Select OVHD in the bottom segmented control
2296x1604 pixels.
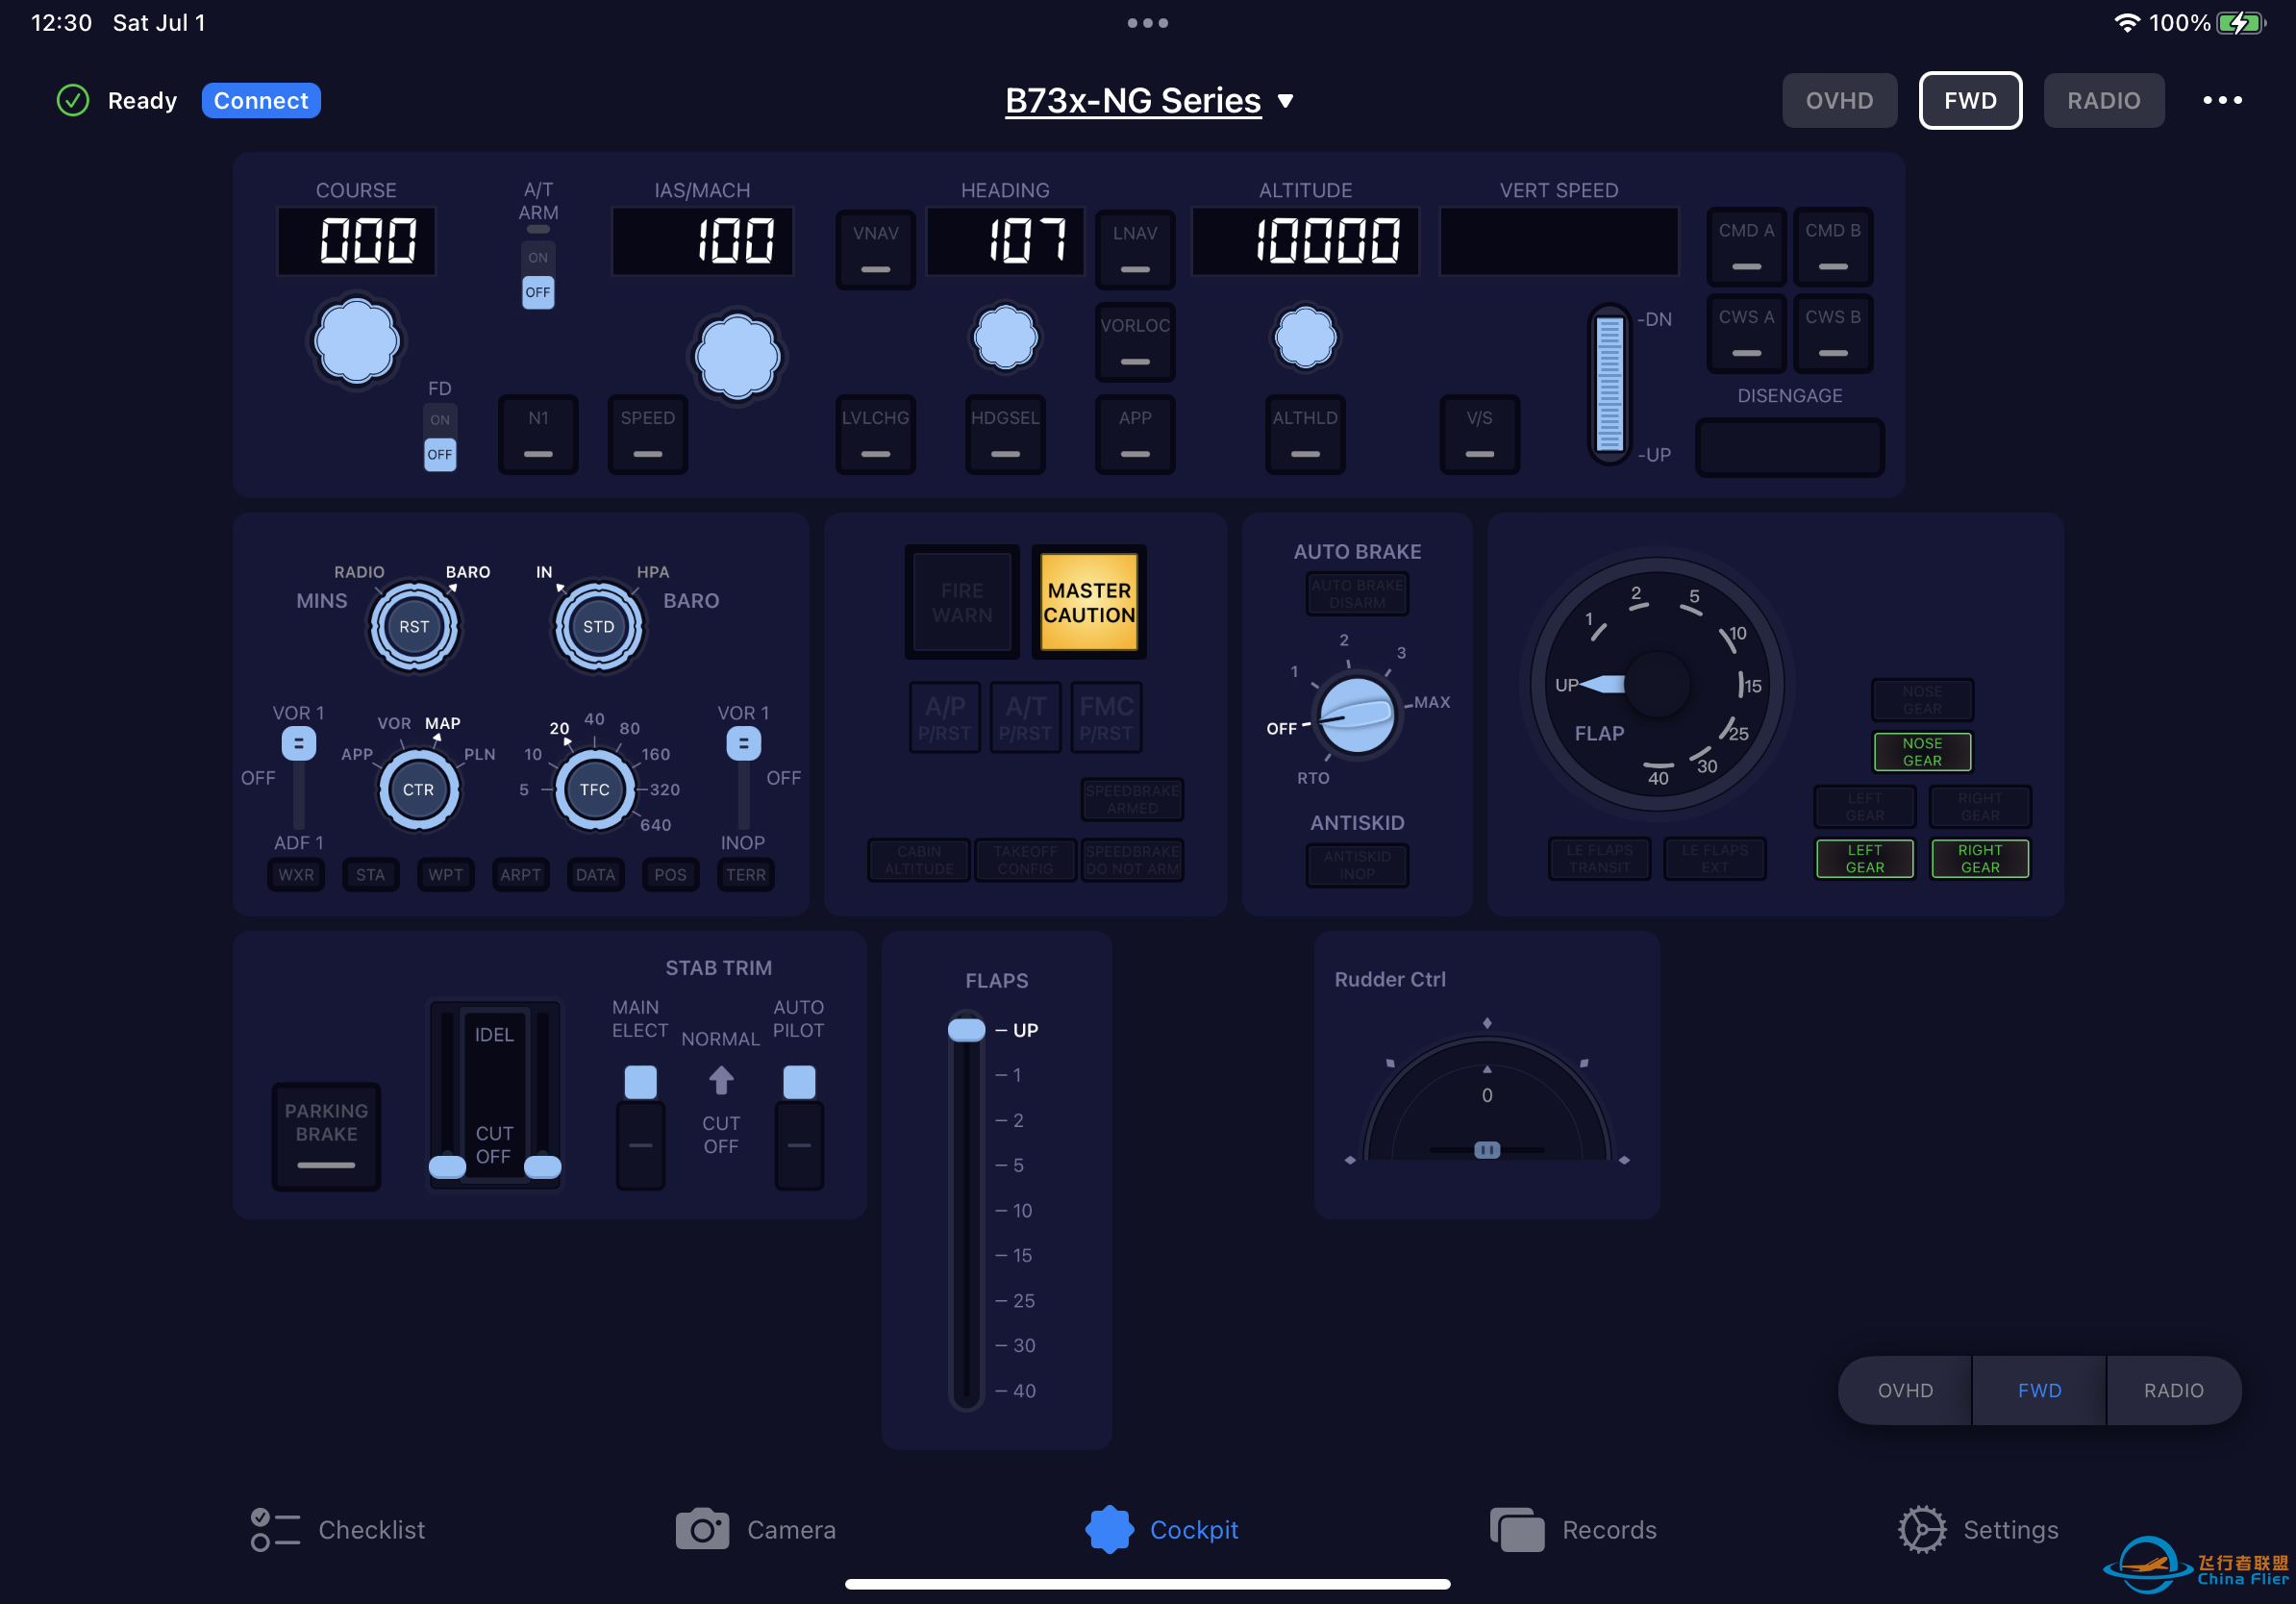[x=1905, y=1390]
